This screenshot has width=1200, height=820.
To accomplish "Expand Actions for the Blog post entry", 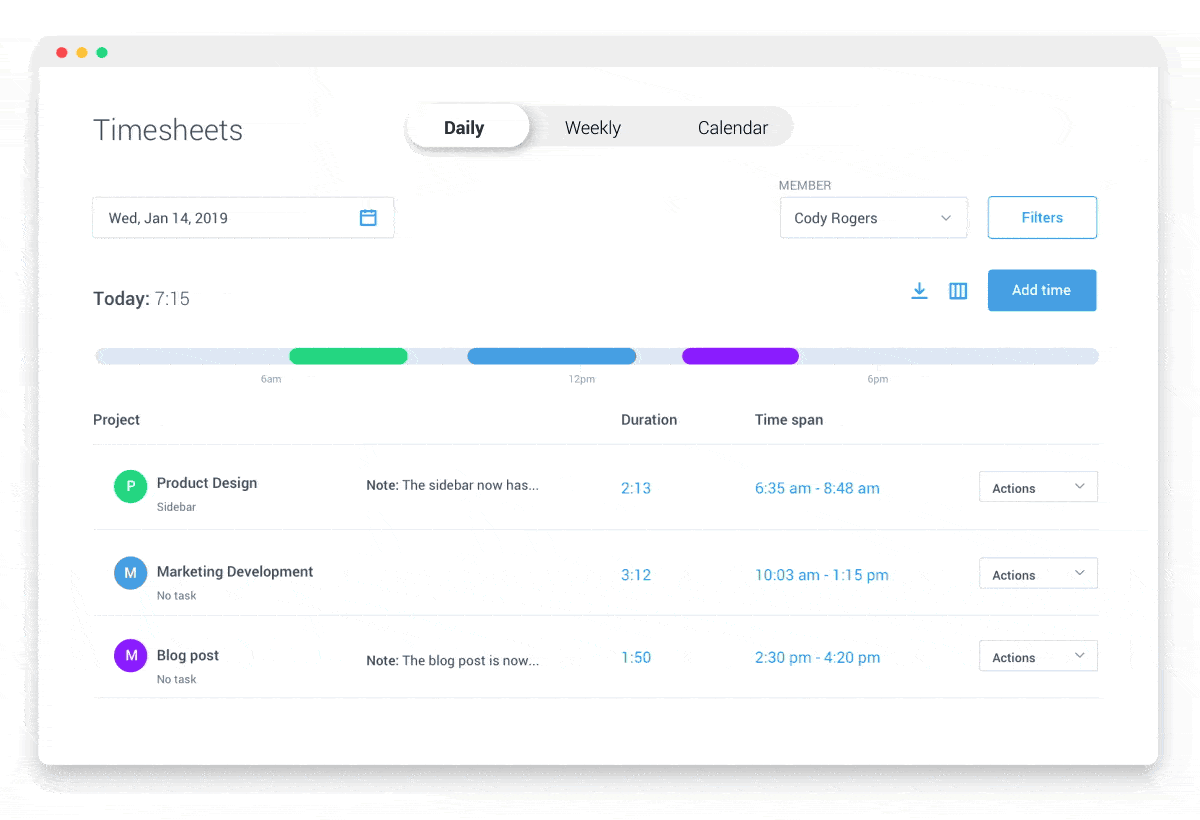I will (x=1037, y=656).
